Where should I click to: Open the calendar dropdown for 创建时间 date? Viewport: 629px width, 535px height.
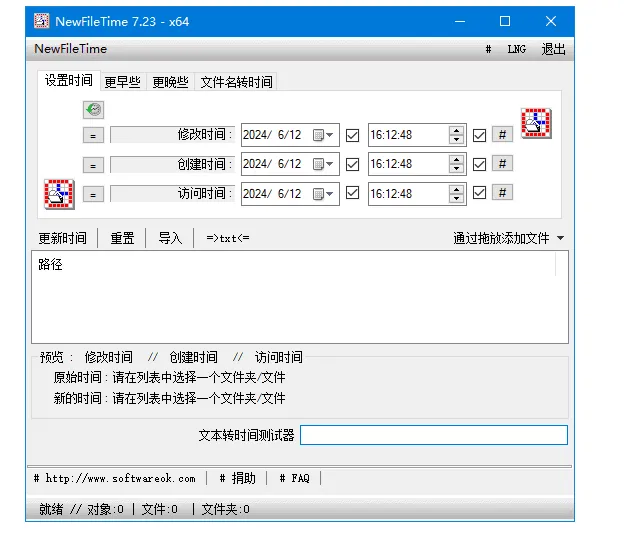[323, 164]
